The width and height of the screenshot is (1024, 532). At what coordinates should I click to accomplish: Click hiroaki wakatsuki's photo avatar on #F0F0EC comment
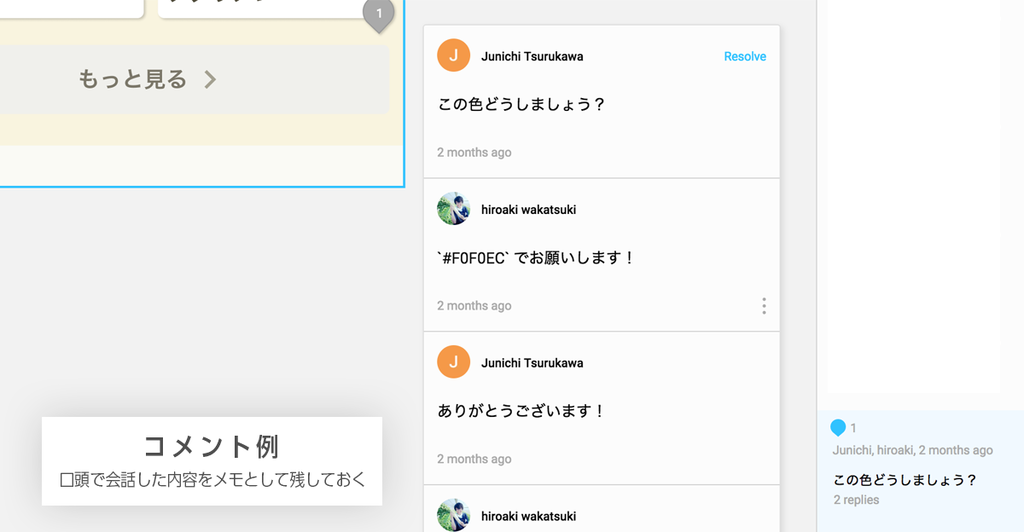tap(453, 209)
